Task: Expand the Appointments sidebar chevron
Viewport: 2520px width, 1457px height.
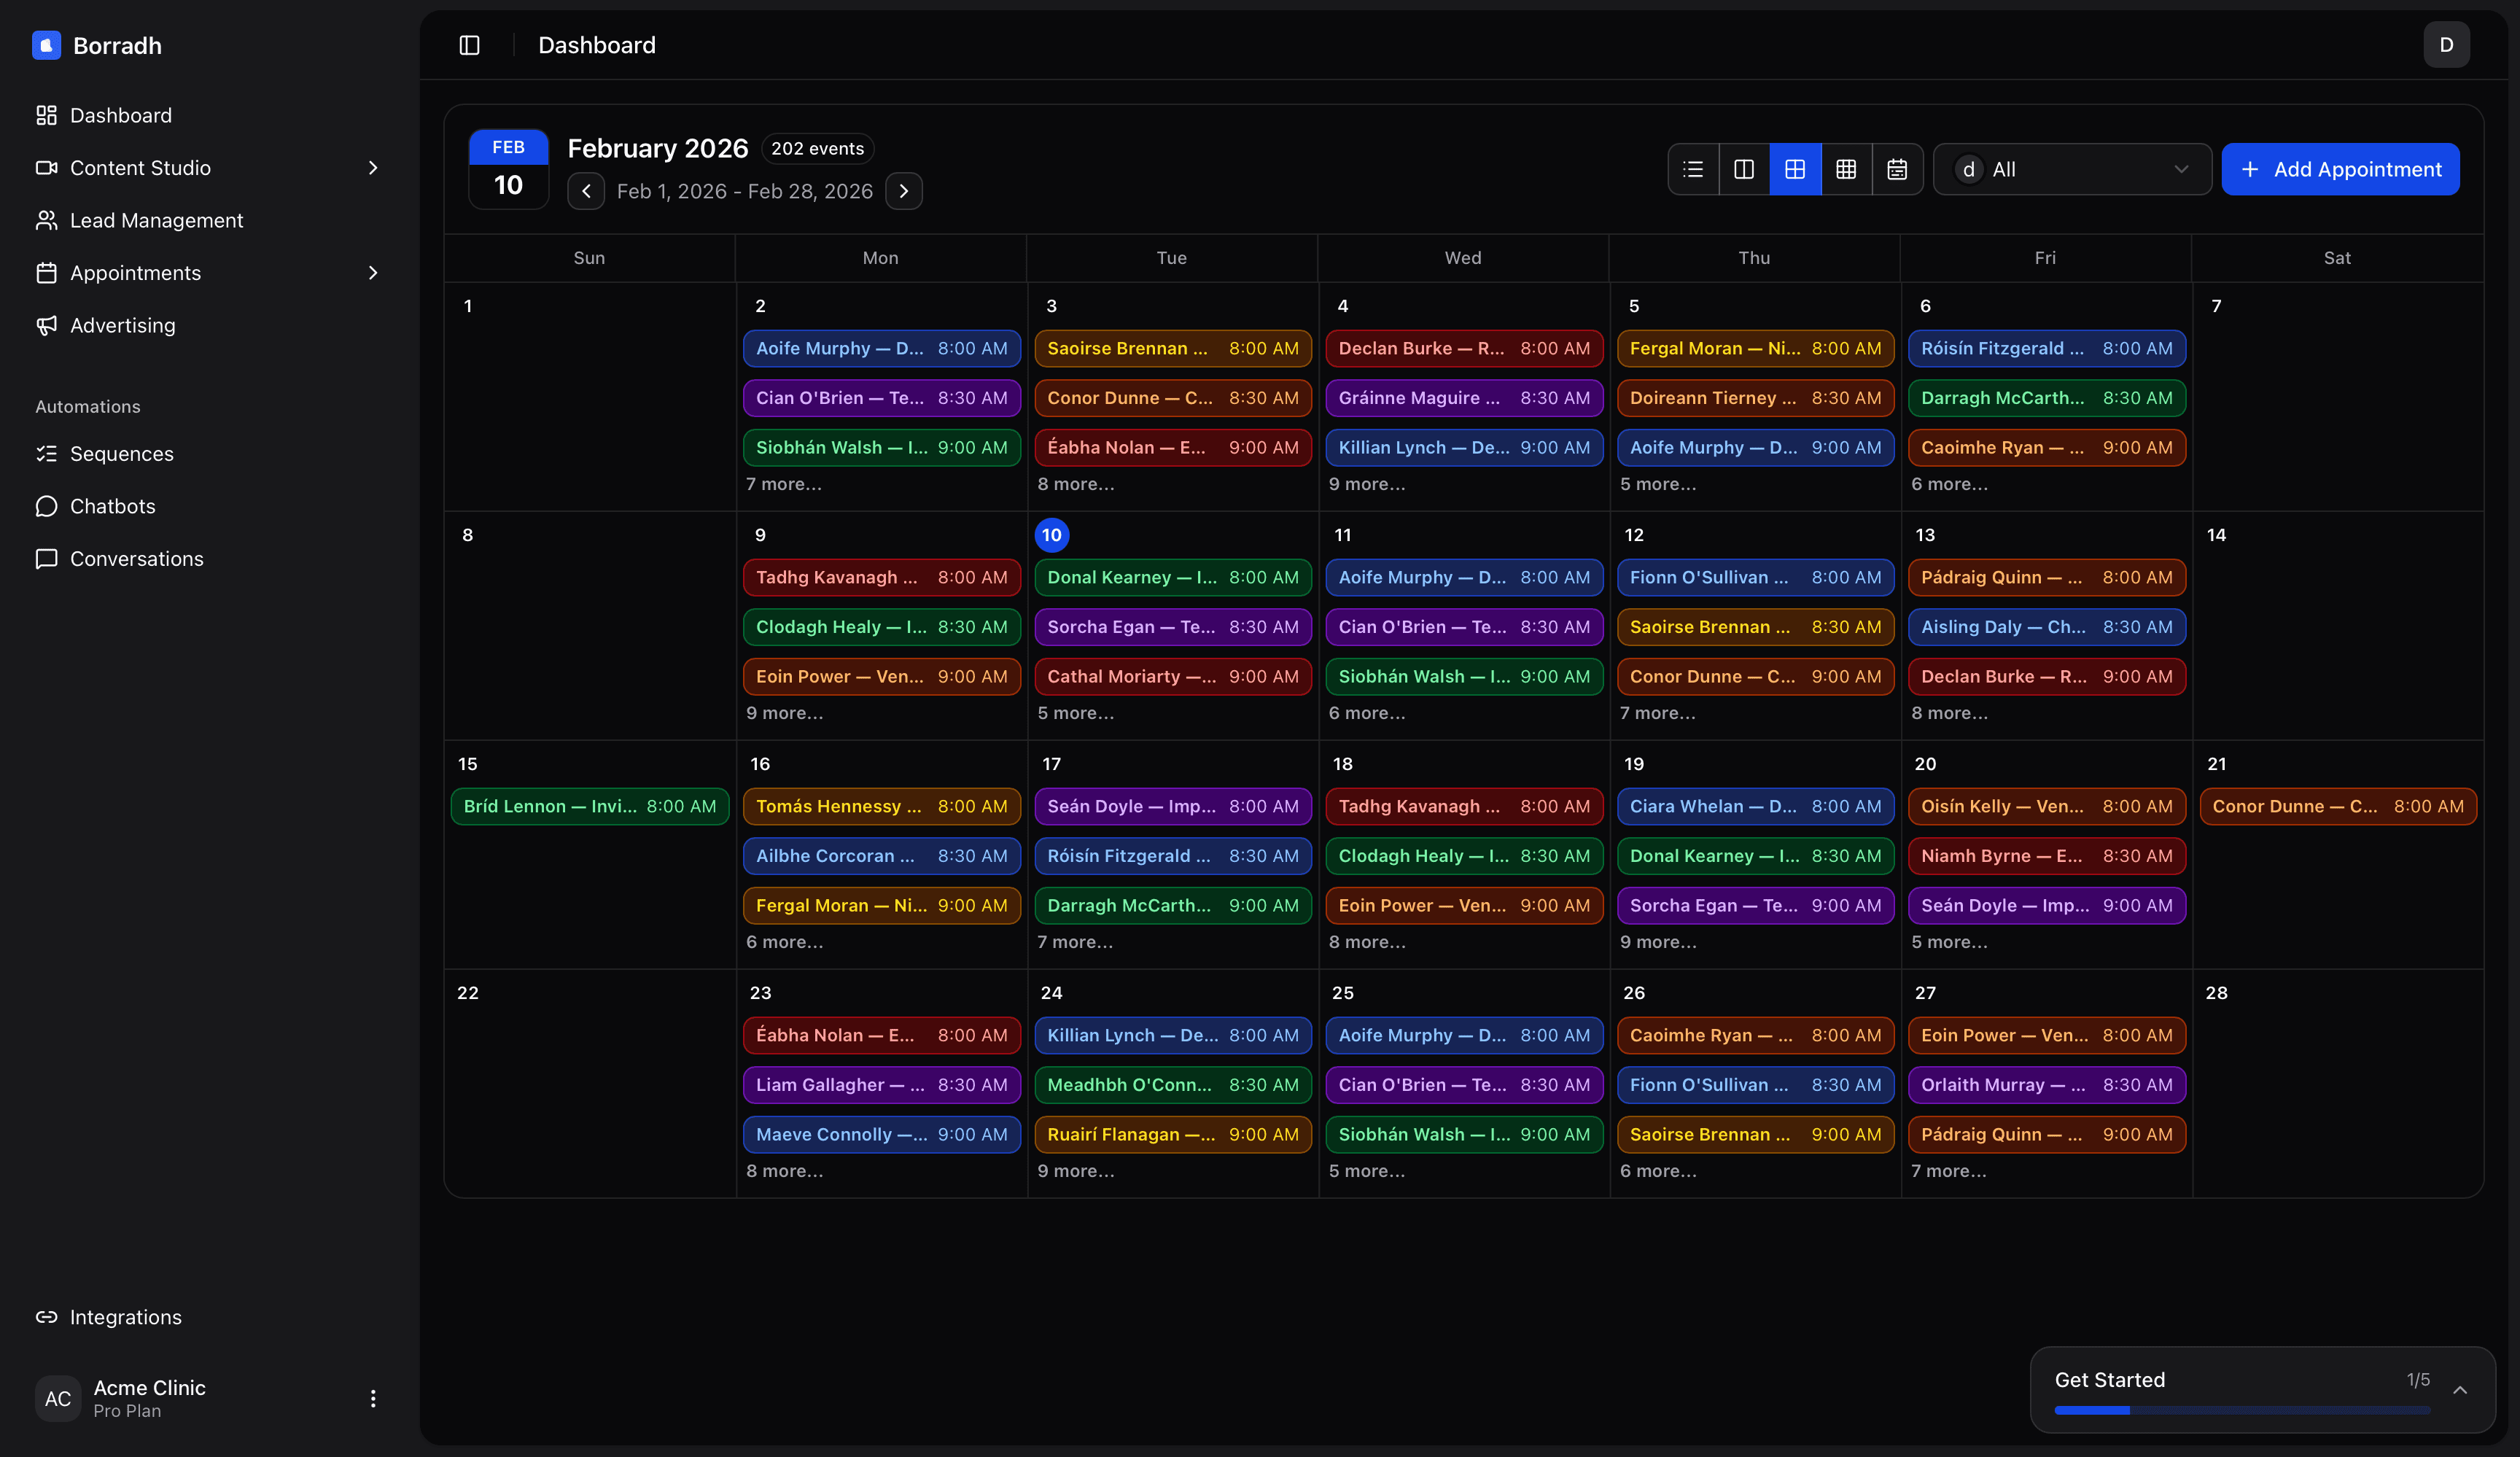Action: click(x=373, y=272)
